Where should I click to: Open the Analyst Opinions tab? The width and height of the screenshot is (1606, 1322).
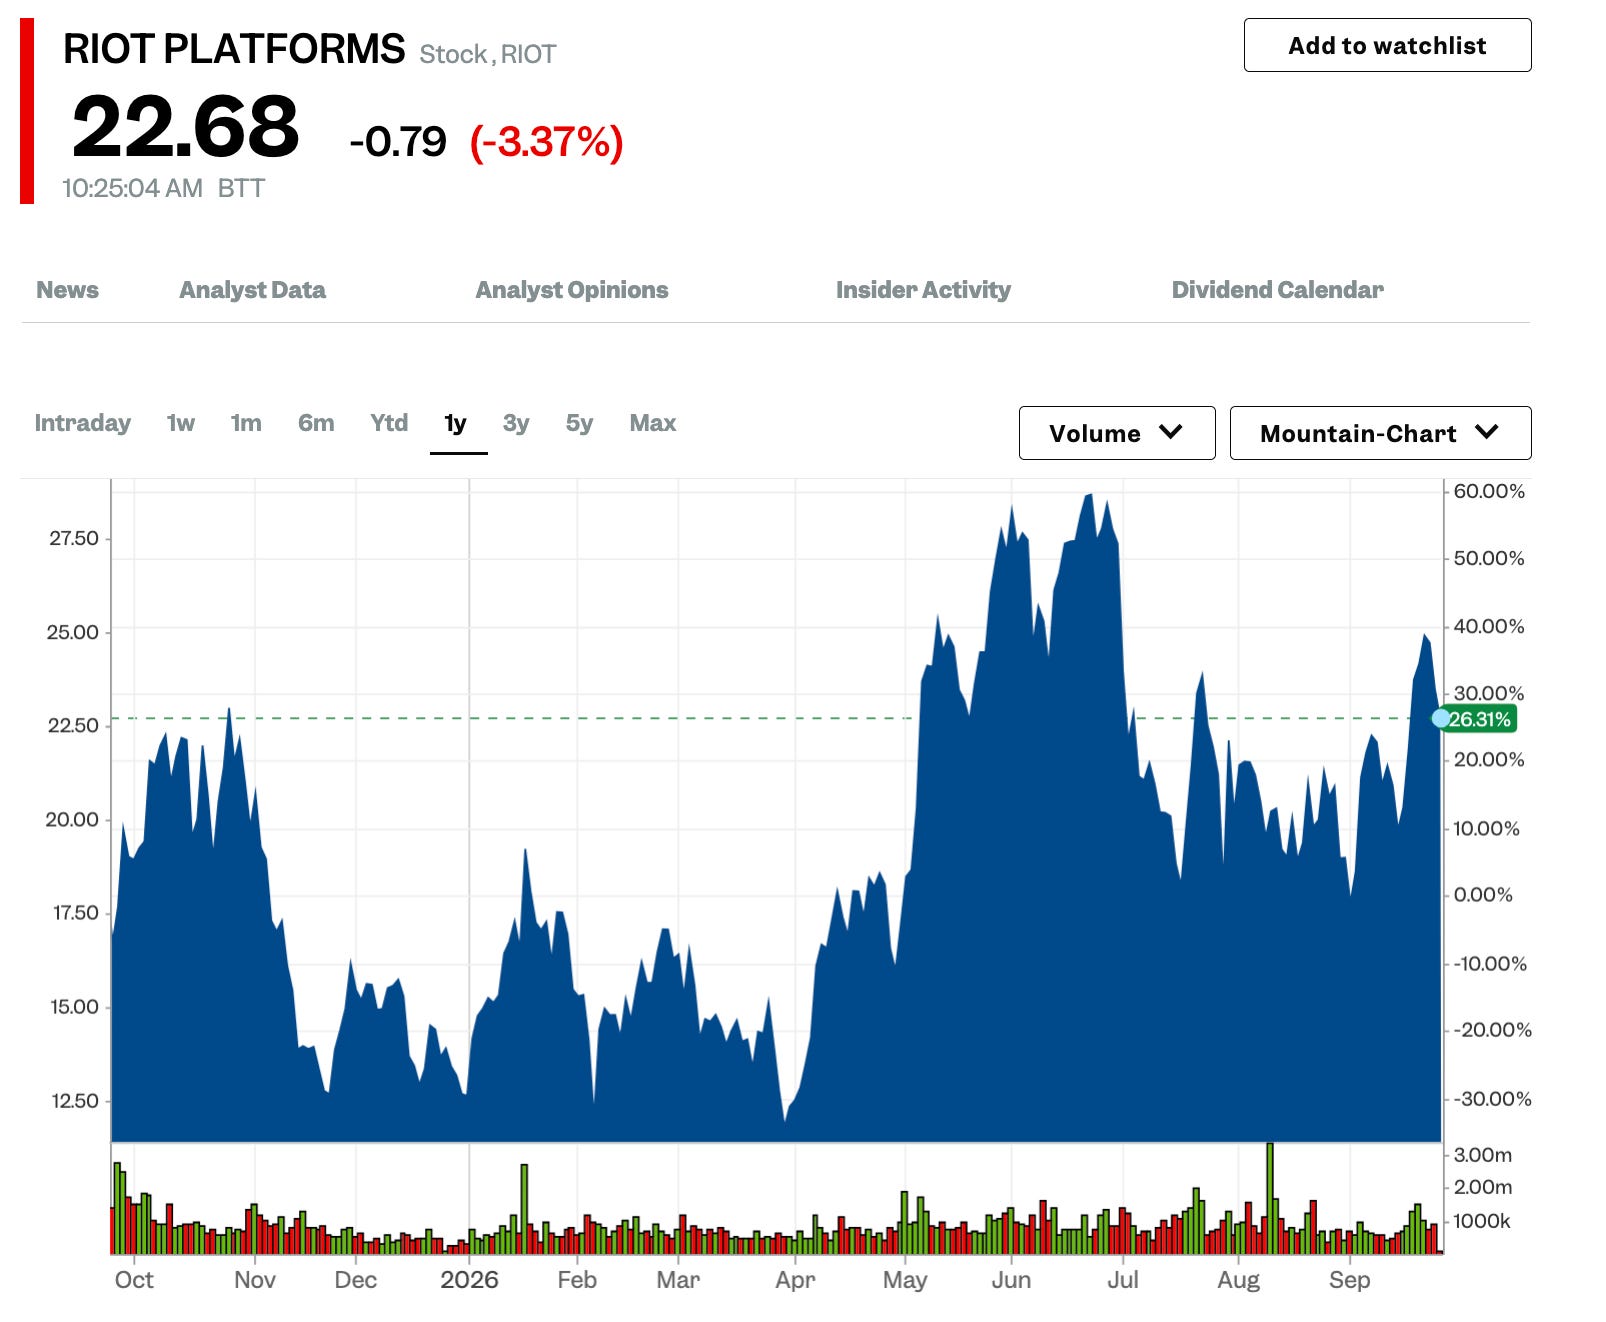pos(571,290)
